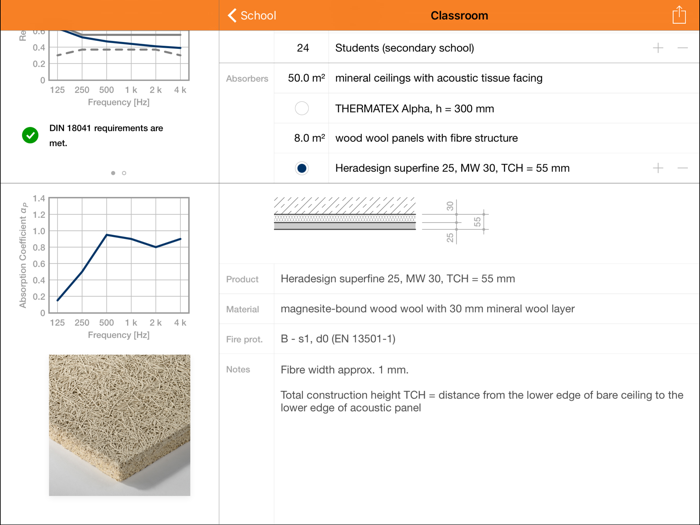Image resolution: width=700 pixels, height=525 pixels.
Task: Tap 'DIN 18041 requirements are met.' message
Action: (x=106, y=135)
